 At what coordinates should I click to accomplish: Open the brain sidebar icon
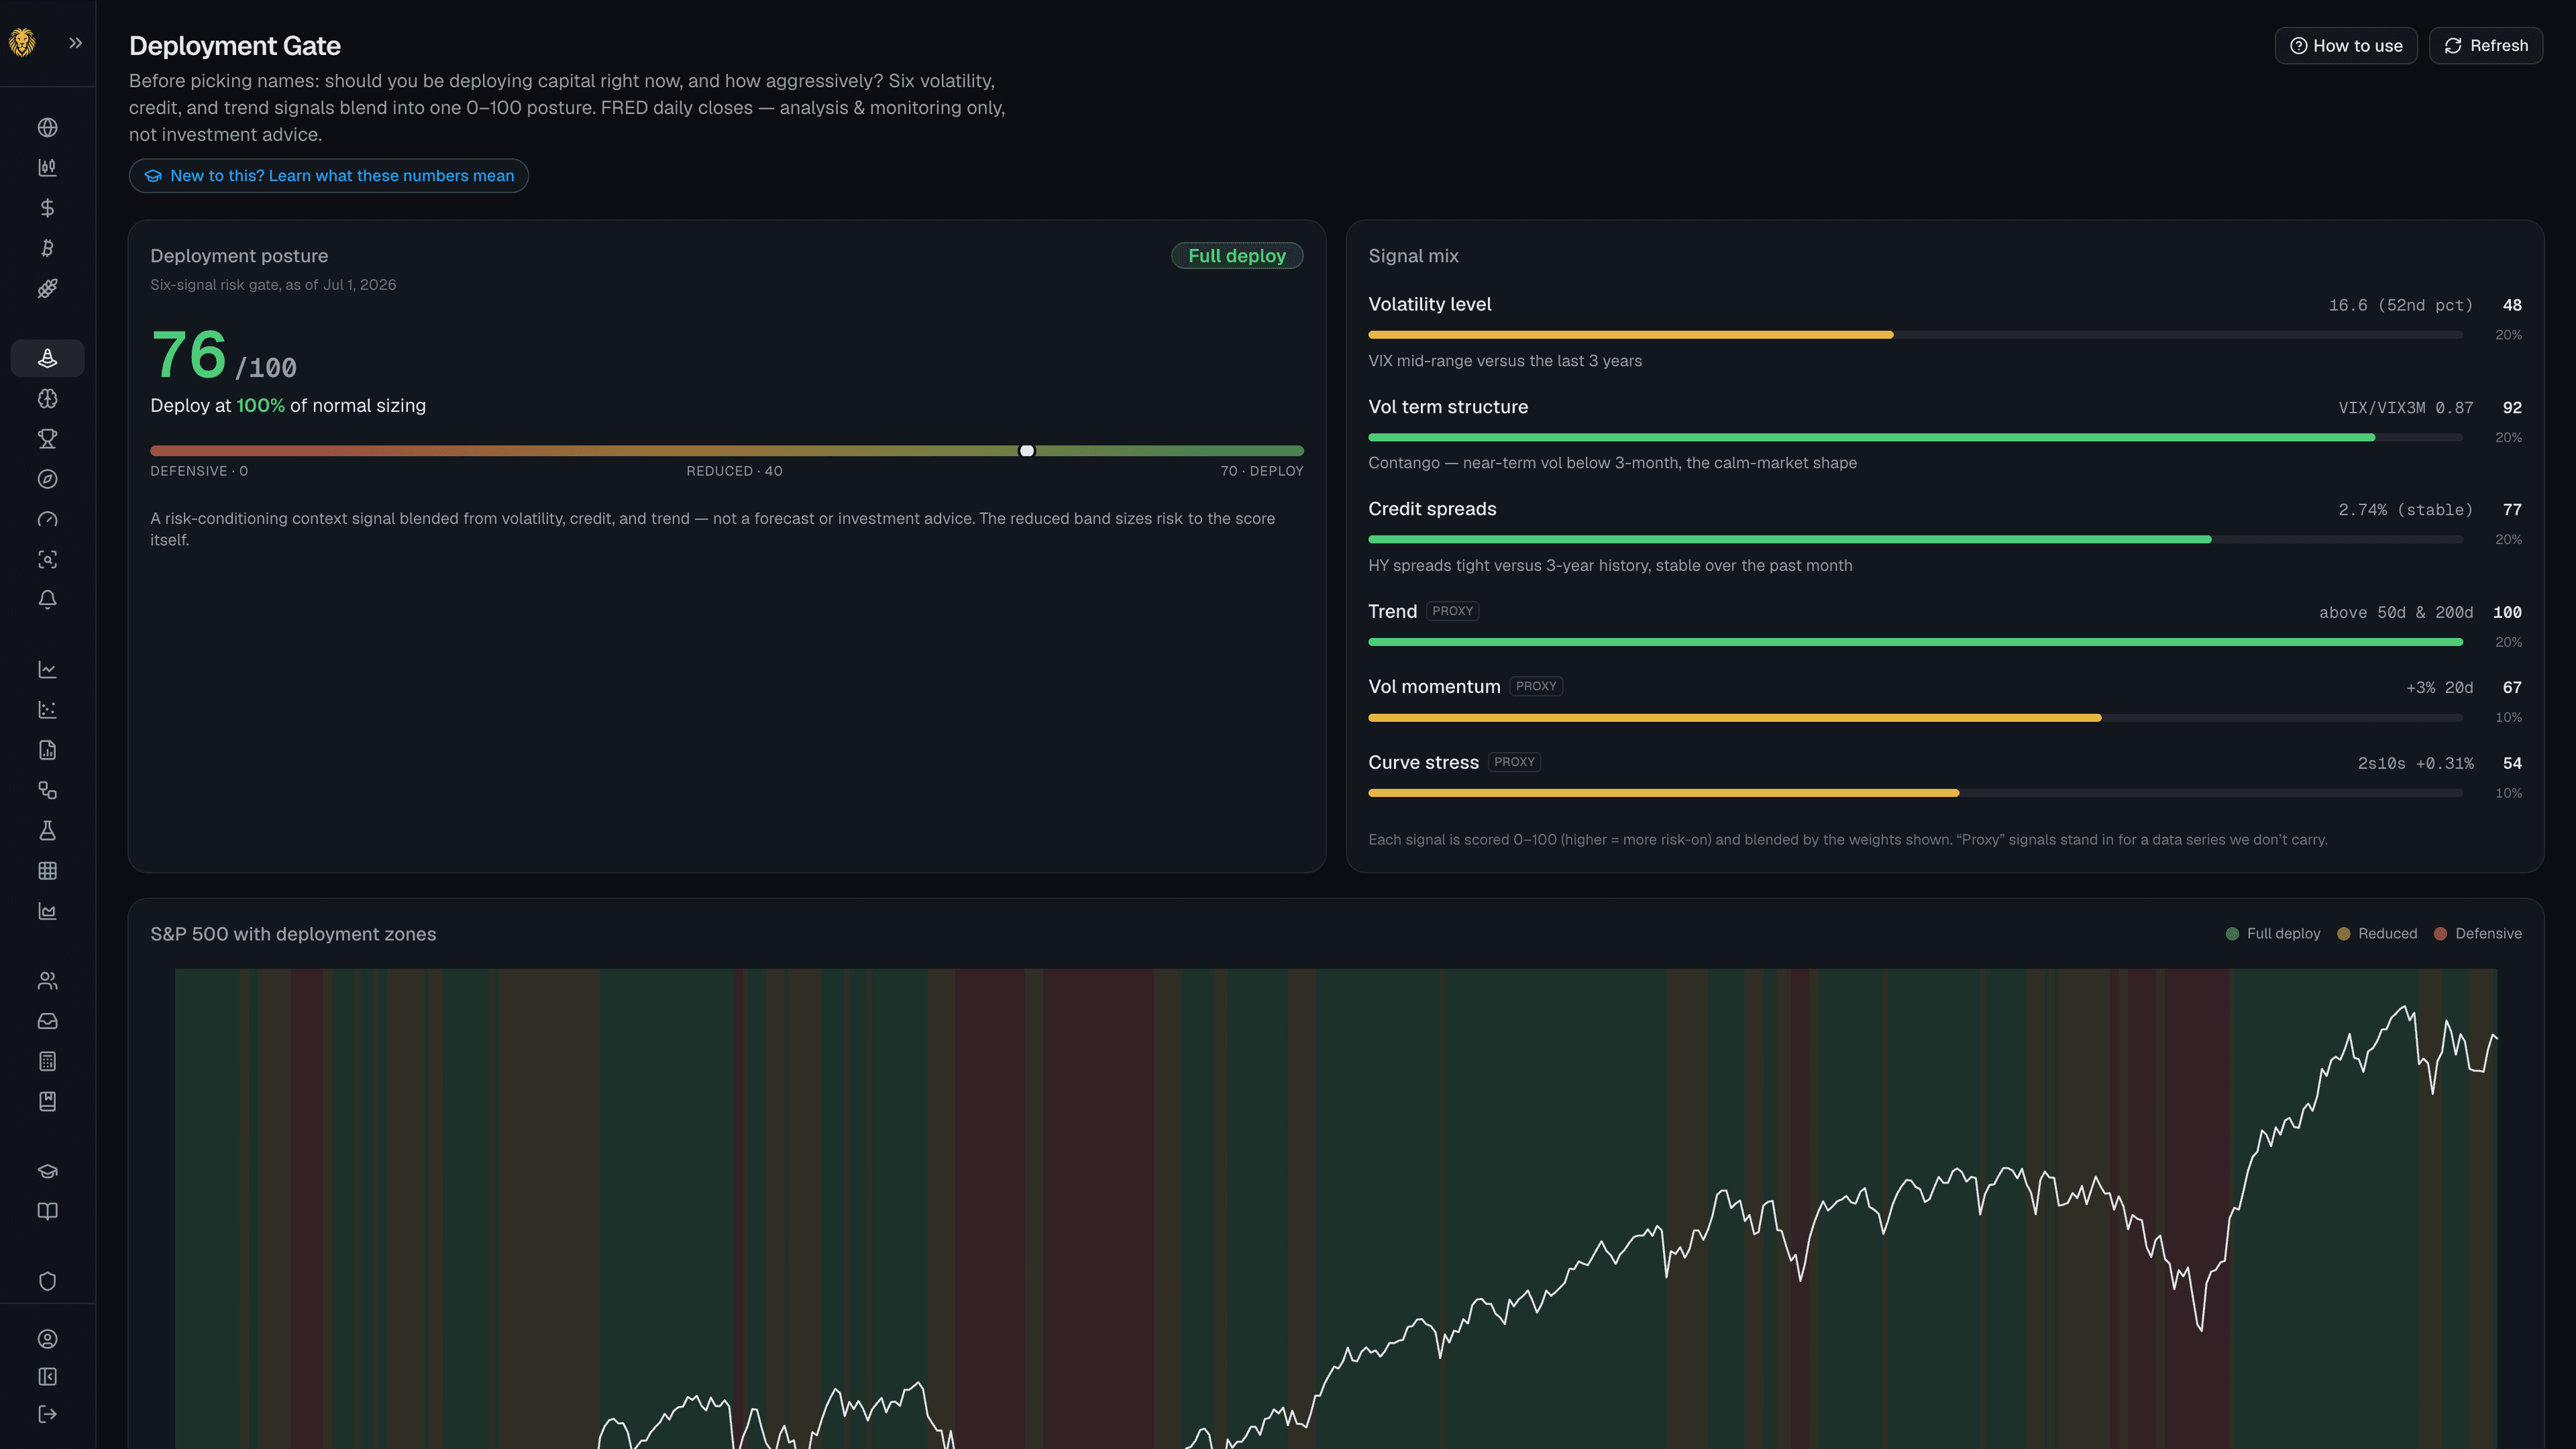(x=47, y=398)
